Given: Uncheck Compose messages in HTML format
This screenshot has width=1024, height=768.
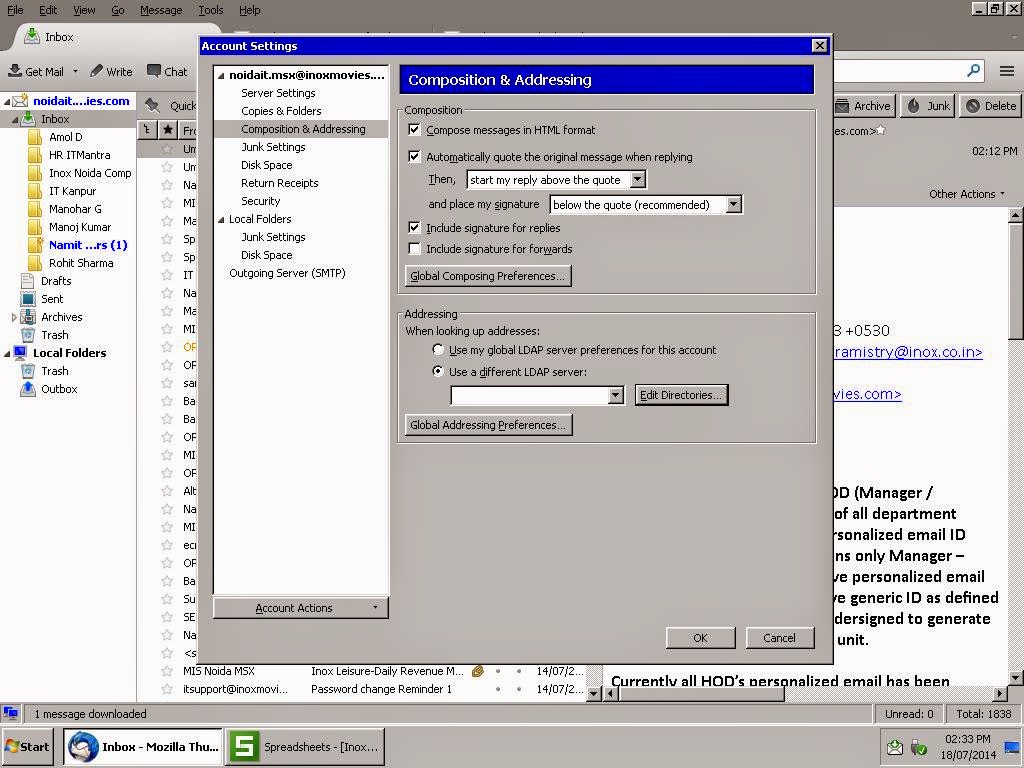Looking at the screenshot, I should [415, 129].
